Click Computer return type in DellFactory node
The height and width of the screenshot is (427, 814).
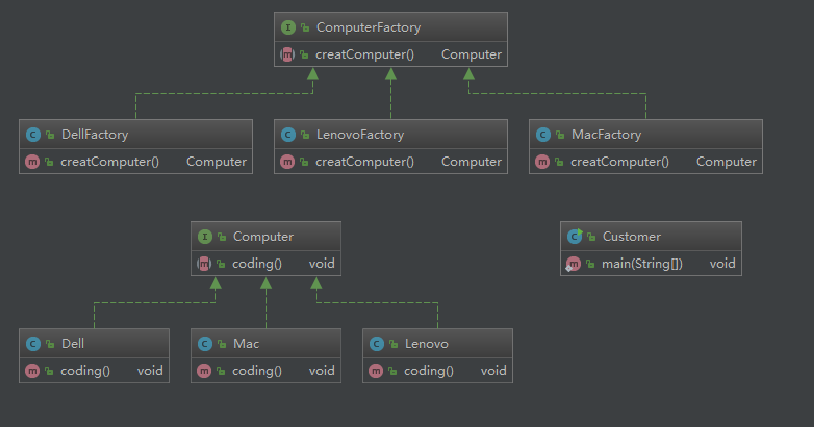pos(216,162)
